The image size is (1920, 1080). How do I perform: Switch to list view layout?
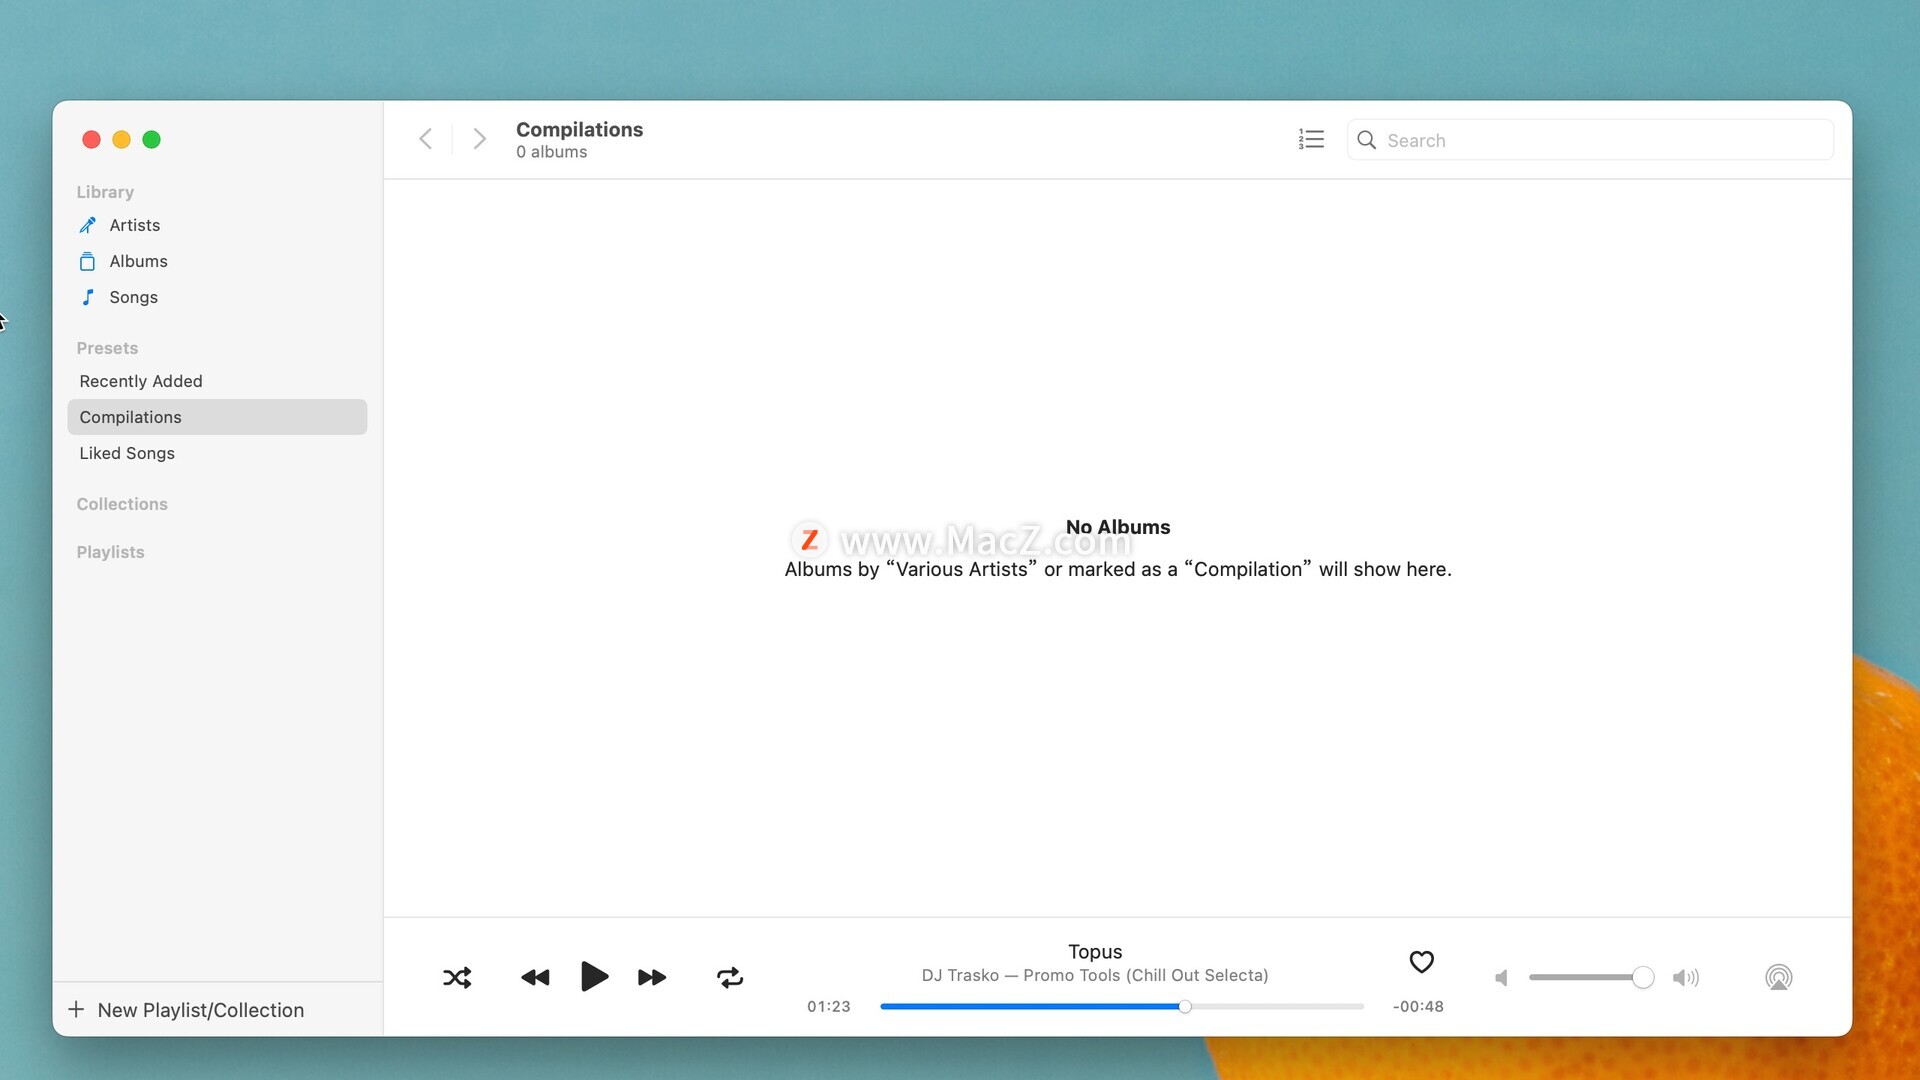click(x=1311, y=139)
